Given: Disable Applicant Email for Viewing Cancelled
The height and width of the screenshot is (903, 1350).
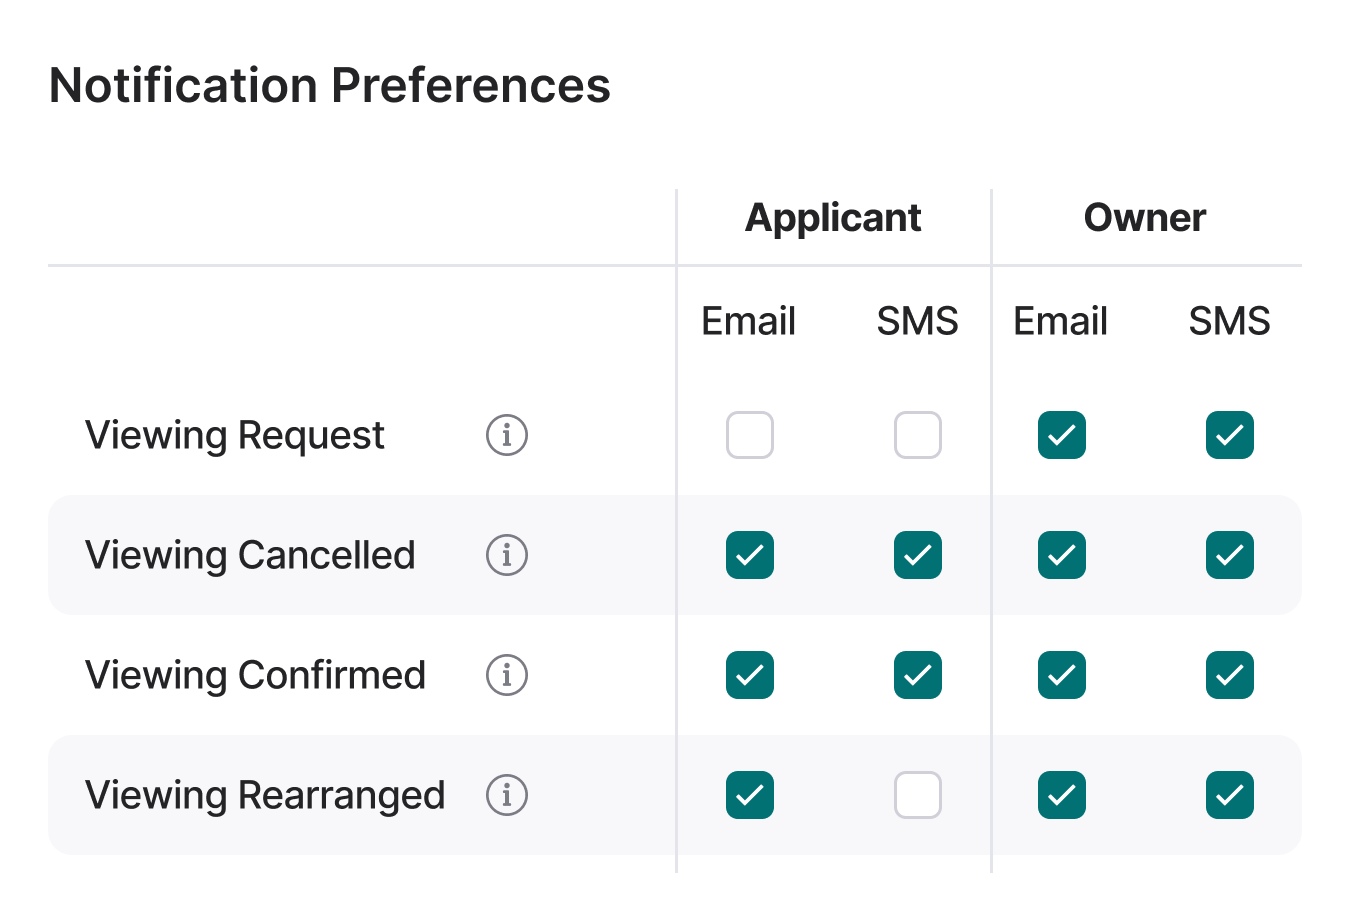Looking at the screenshot, I should (x=750, y=555).
